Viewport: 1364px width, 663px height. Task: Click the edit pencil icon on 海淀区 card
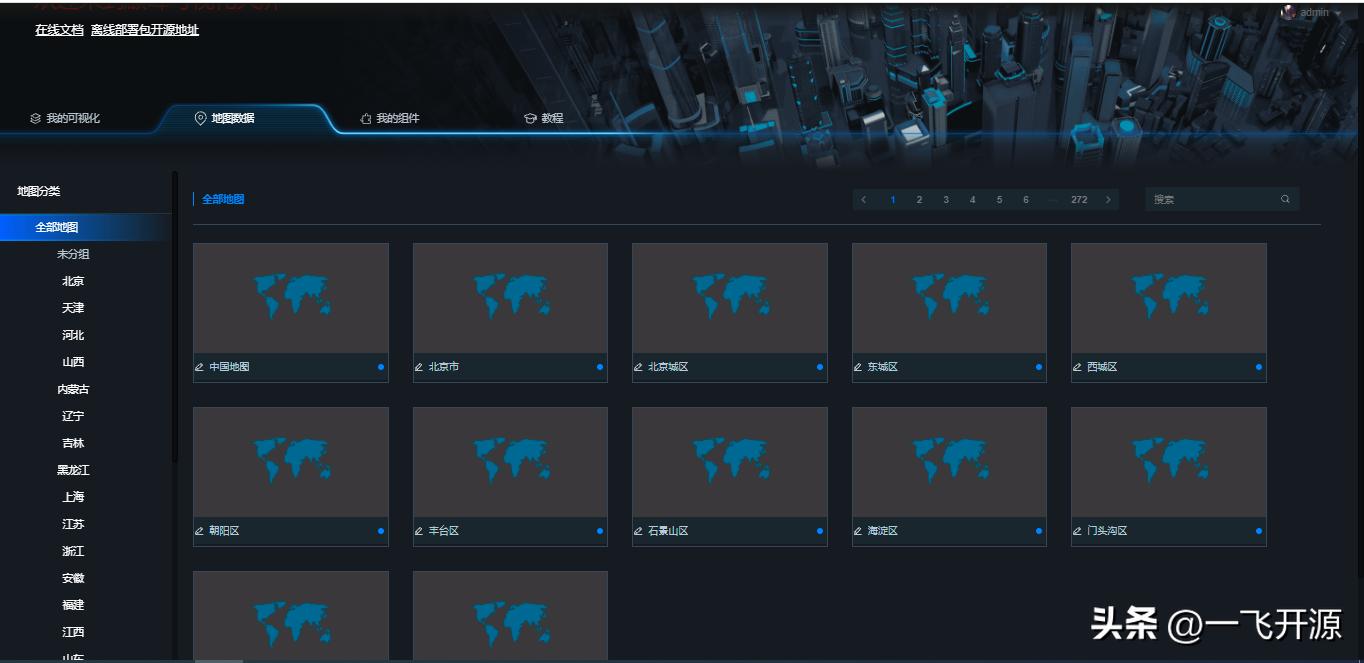[858, 531]
